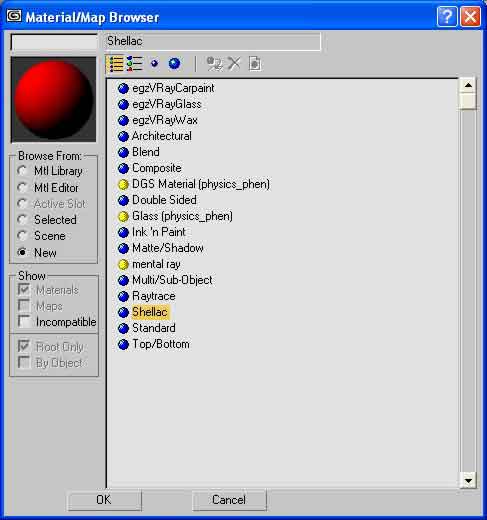Click Clear Material Library page icon

coord(255,64)
